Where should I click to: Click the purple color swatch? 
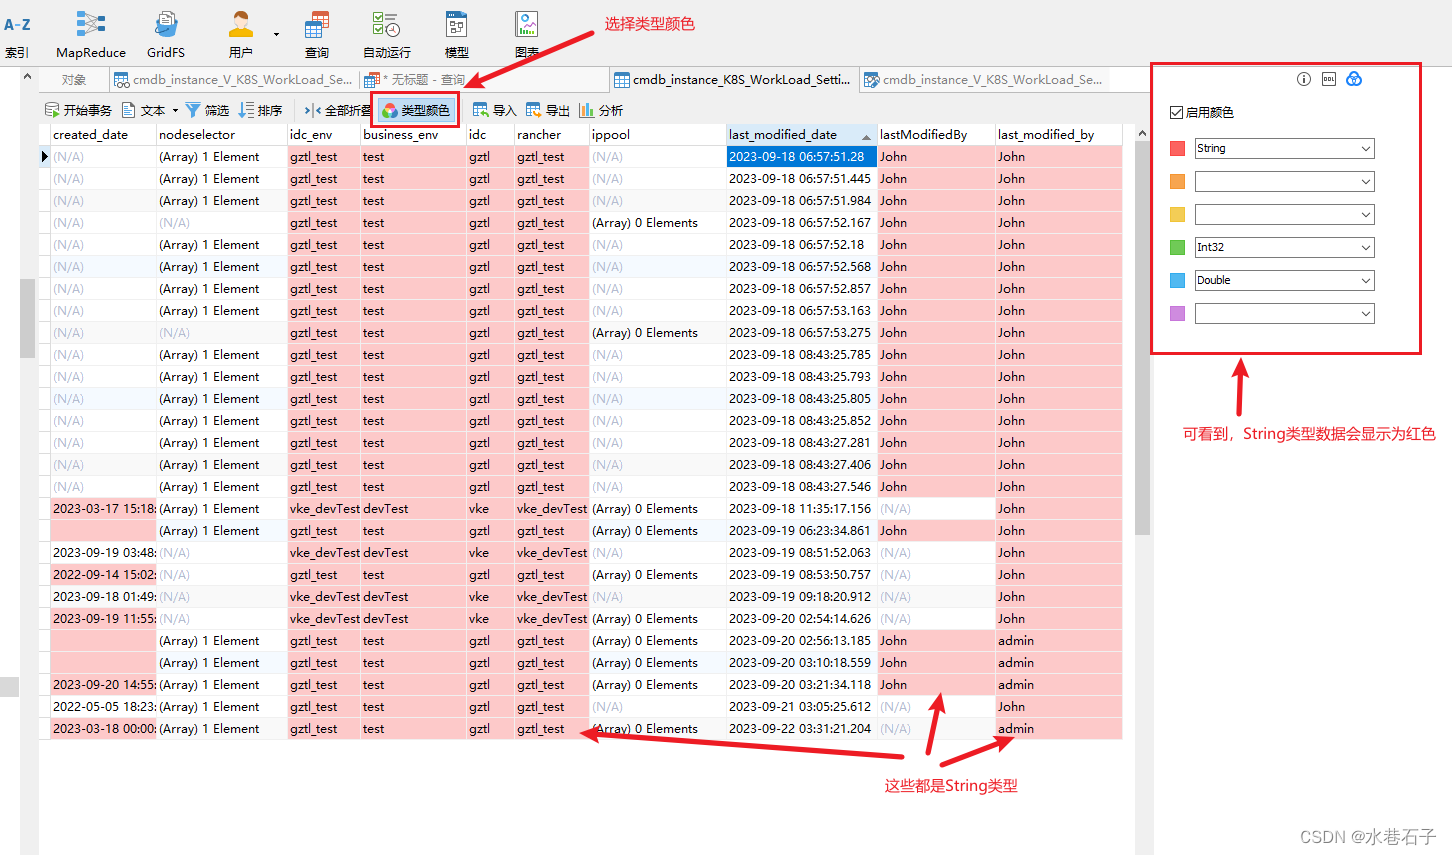[1177, 313]
